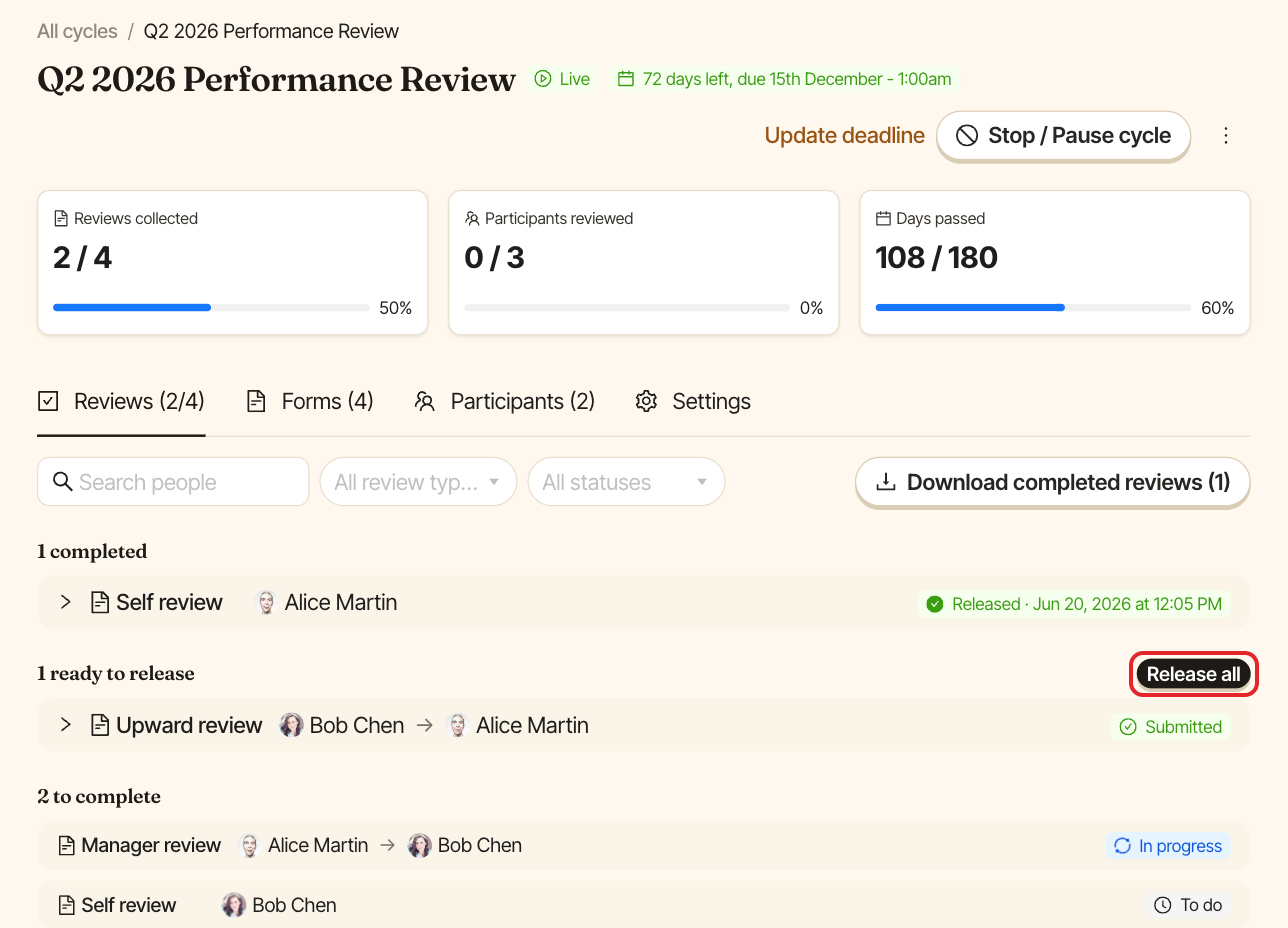Click the Live status play icon
1288x928 pixels.
(543, 79)
